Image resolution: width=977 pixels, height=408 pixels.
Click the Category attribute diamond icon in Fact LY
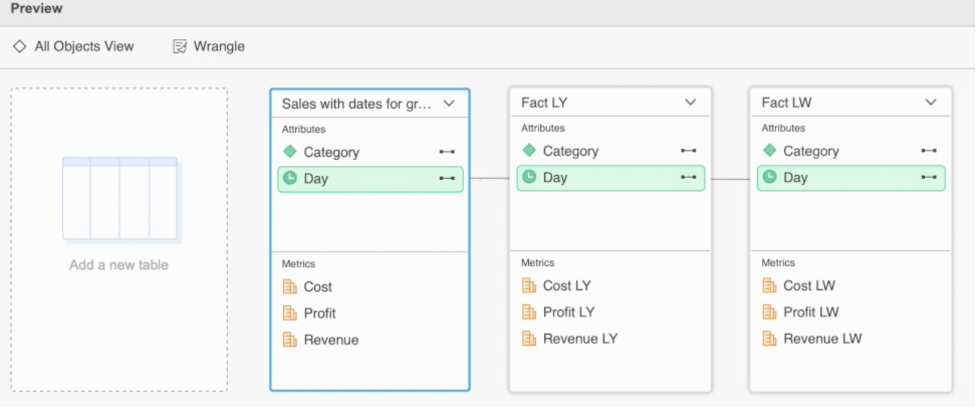(x=529, y=151)
